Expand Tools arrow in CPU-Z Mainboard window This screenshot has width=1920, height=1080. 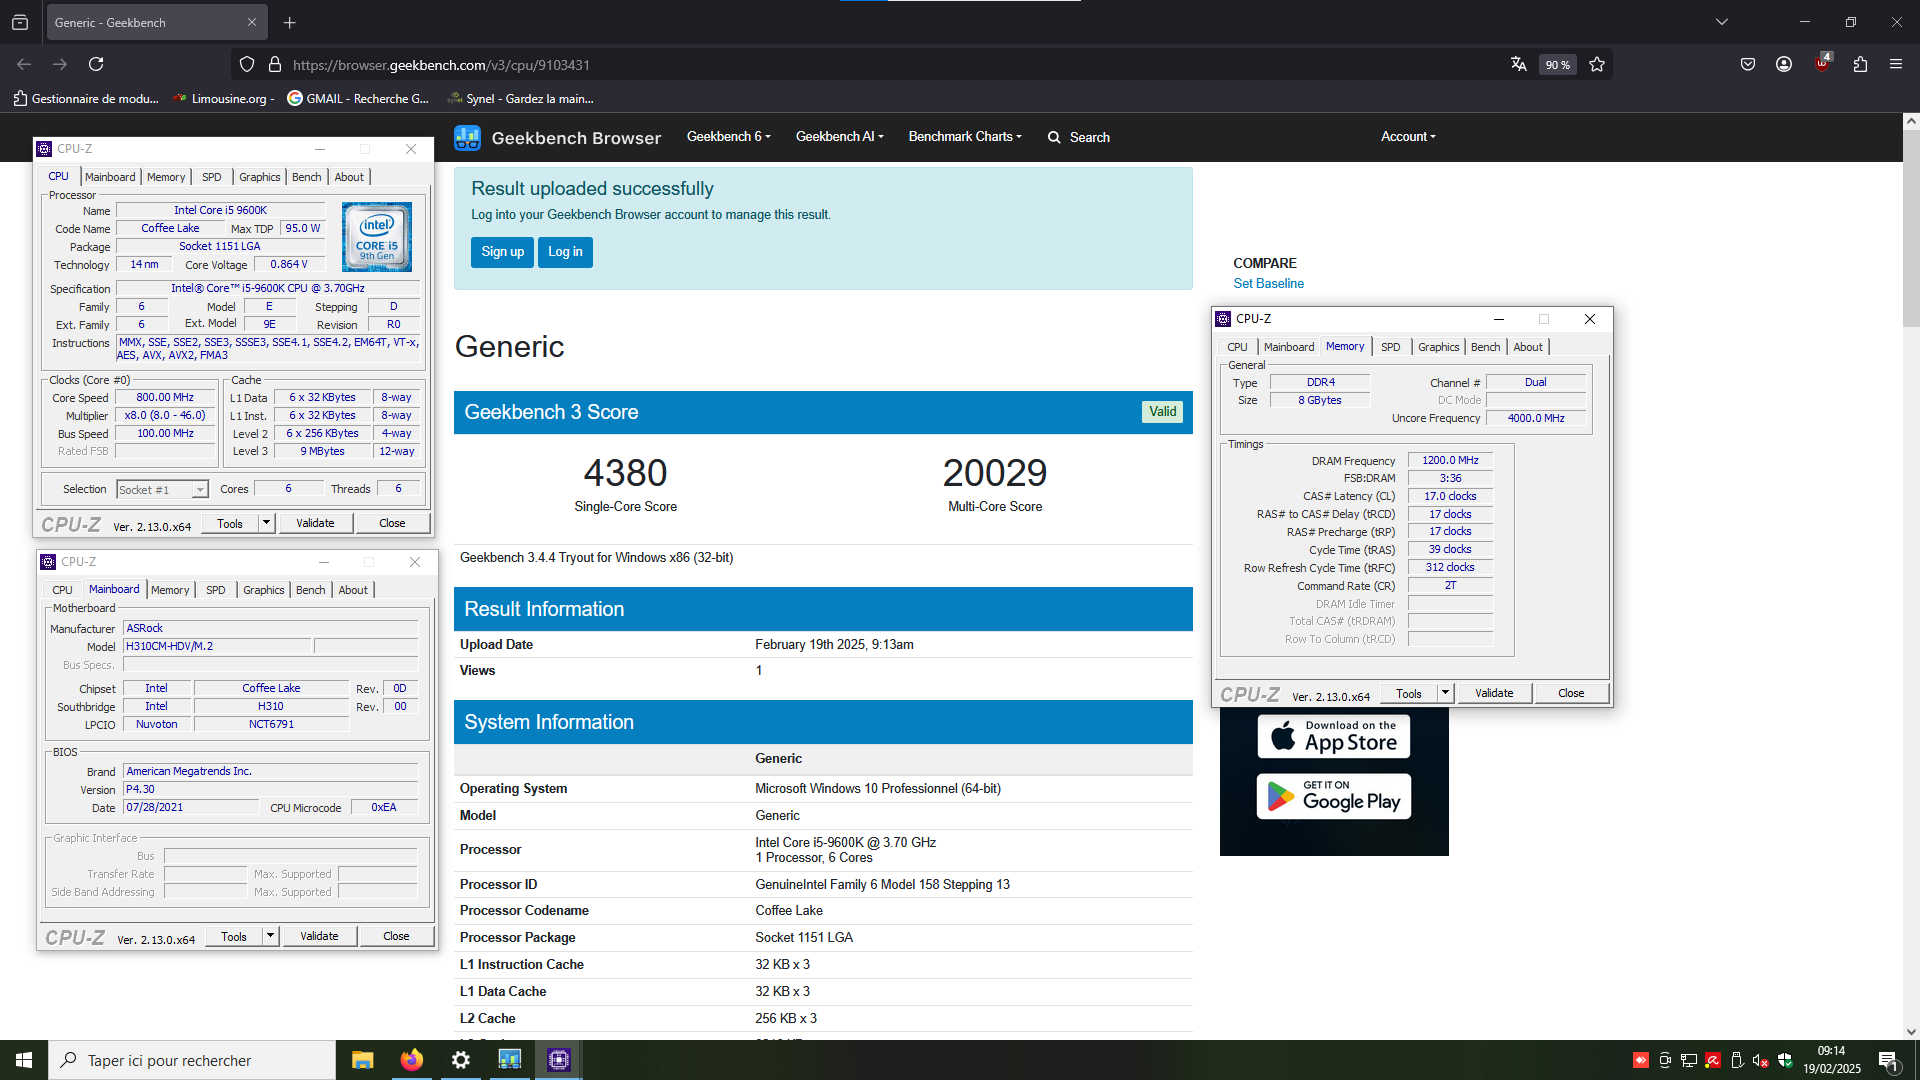pyautogui.click(x=270, y=936)
